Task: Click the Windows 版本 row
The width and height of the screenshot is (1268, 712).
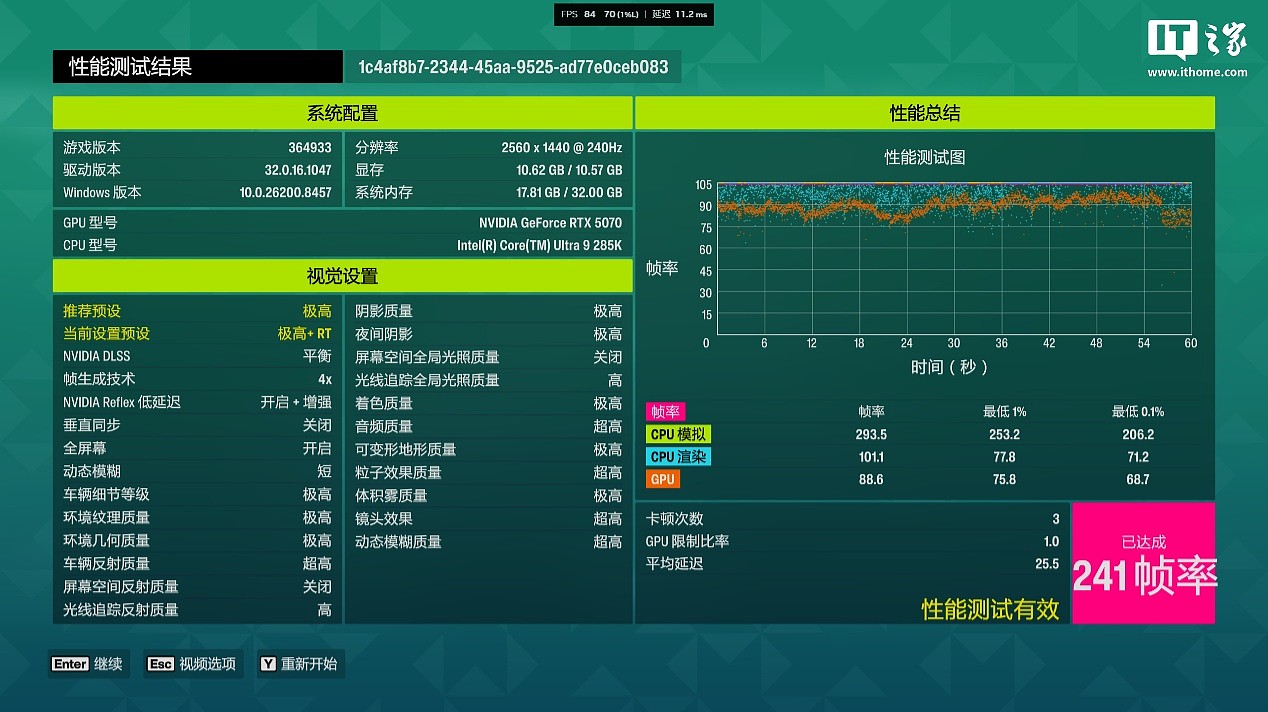Action: (197, 193)
